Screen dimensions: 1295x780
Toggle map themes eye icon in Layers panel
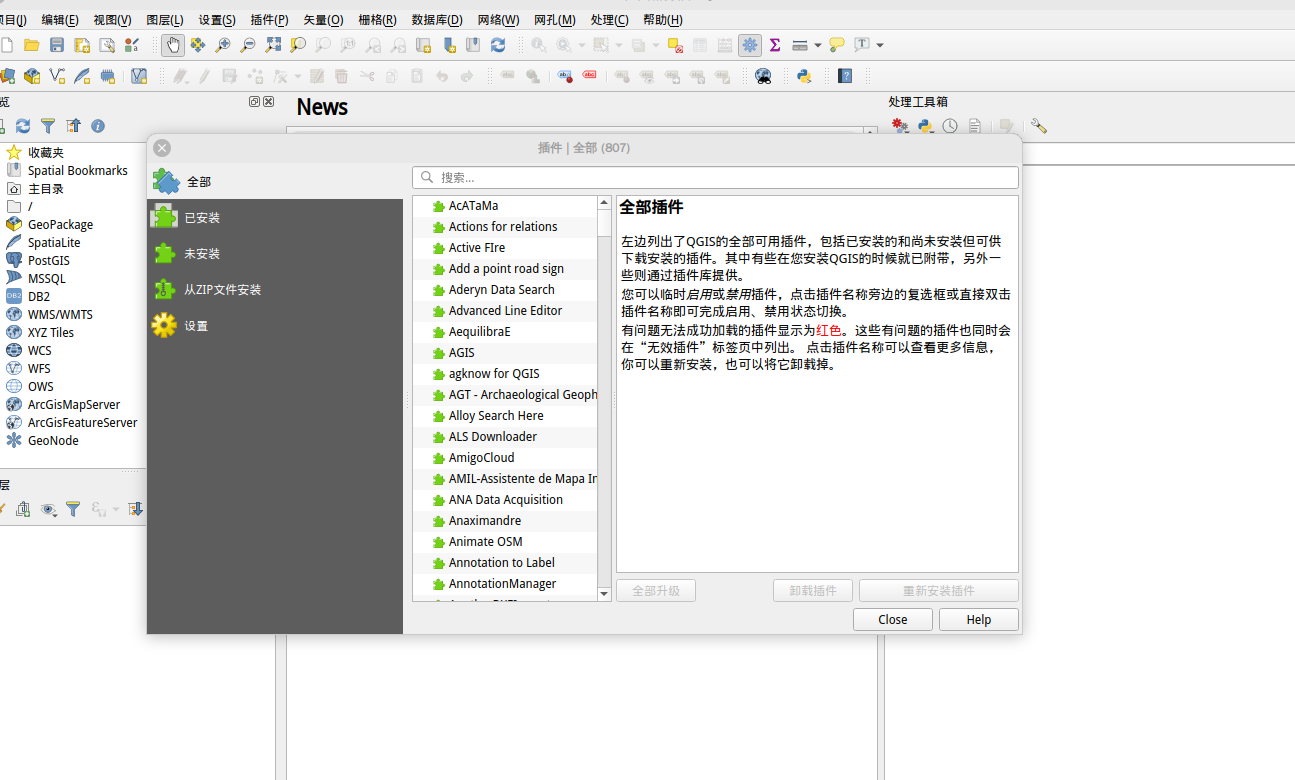pos(48,510)
